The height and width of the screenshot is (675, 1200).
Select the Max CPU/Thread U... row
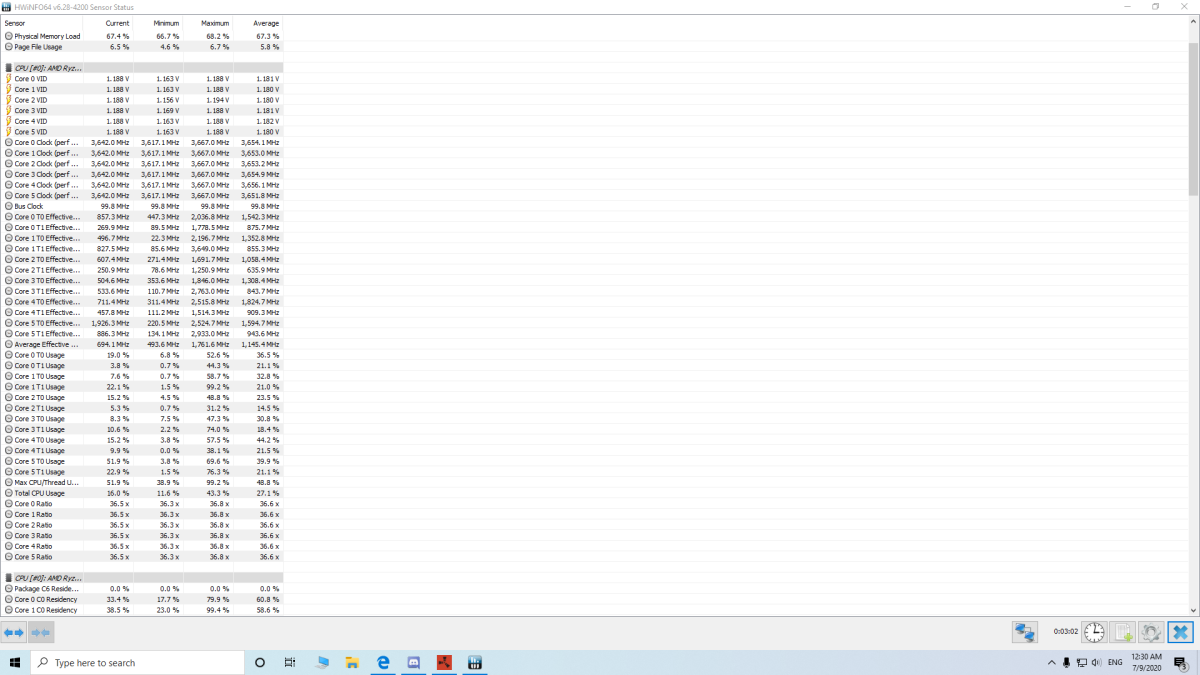pyautogui.click(x=142, y=482)
